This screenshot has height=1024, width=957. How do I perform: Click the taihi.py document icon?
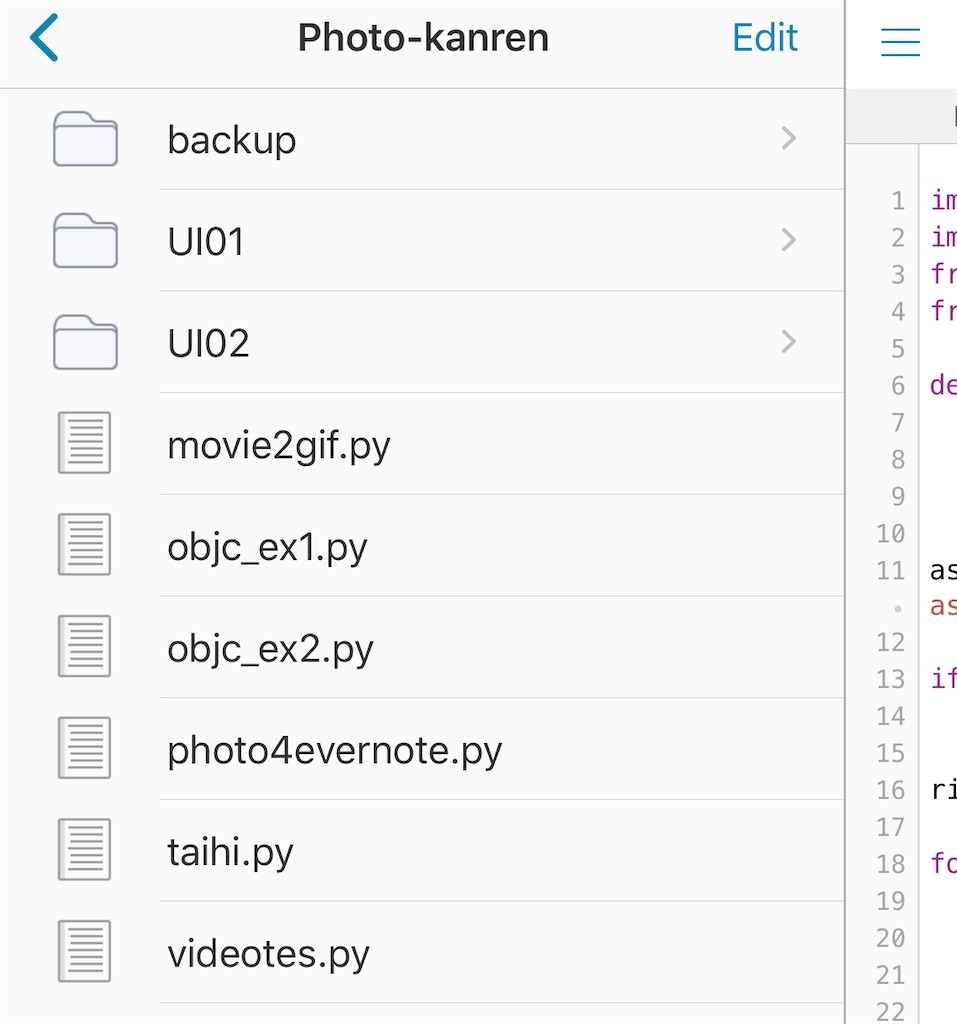tap(84, 850)
